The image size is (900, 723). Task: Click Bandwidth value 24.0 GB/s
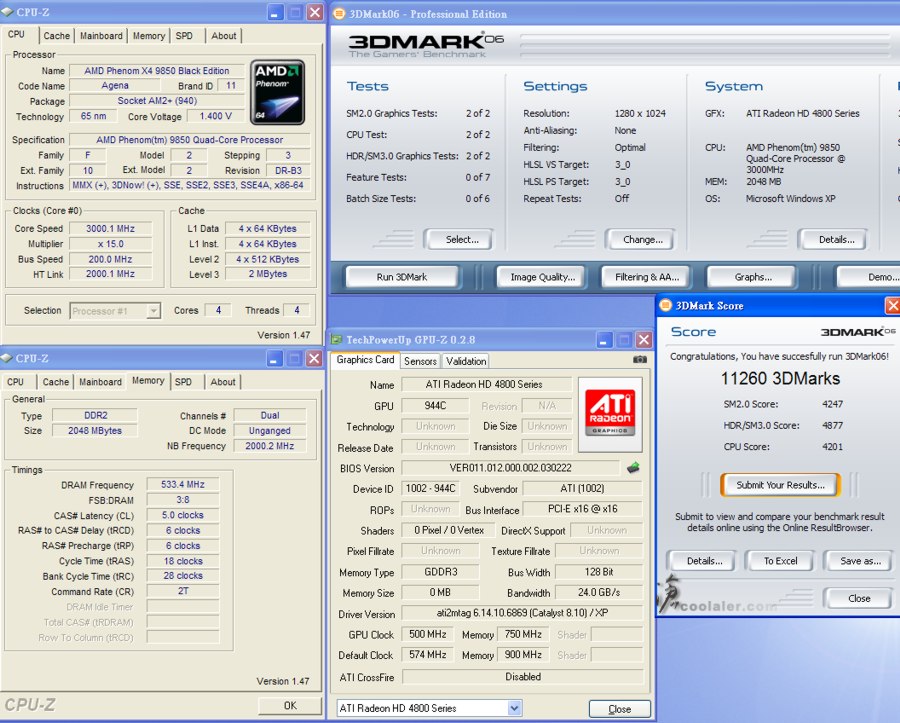point(599,592)
